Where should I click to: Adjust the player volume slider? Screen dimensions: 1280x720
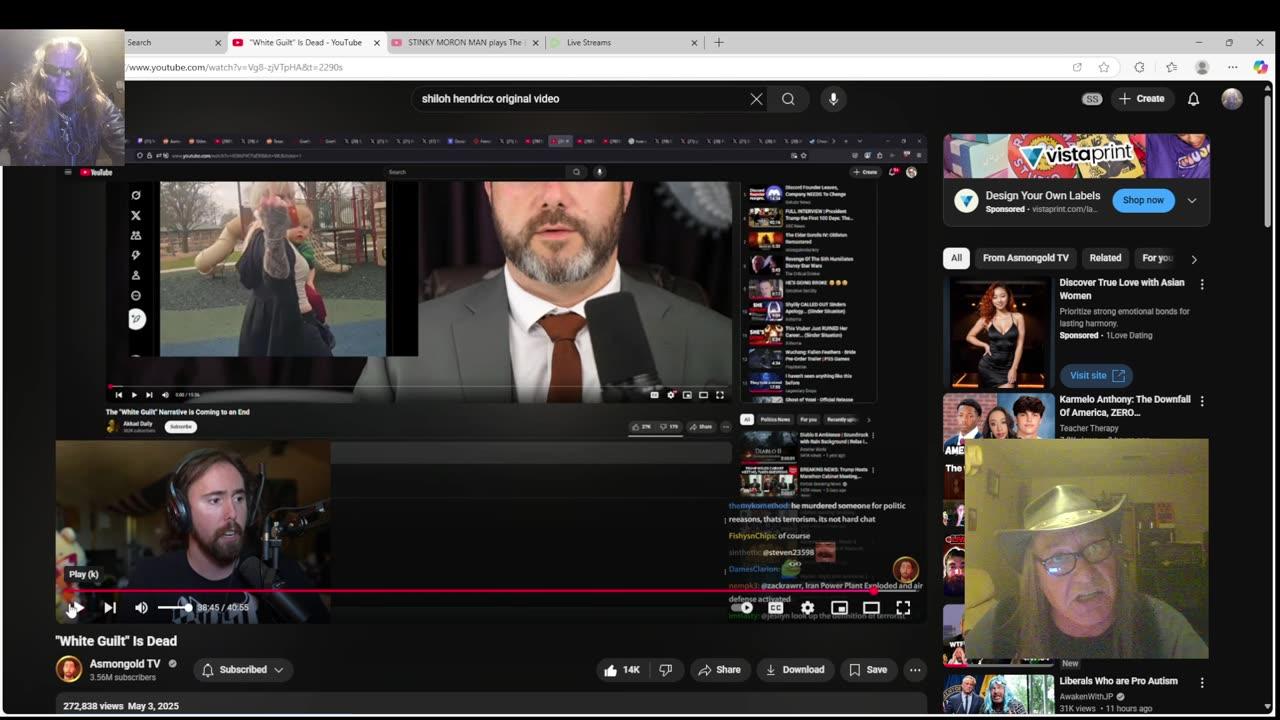[x=174, y=607]
